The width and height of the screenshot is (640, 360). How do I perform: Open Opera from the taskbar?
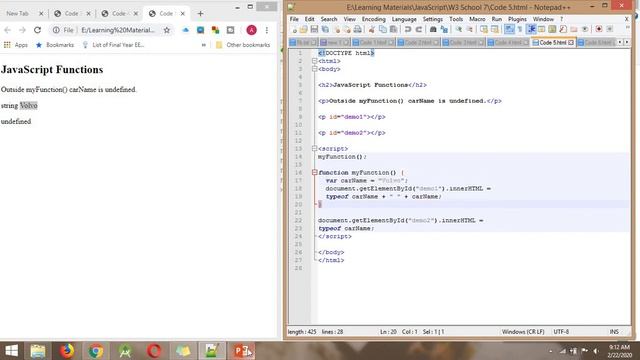(x=154, y=351)
